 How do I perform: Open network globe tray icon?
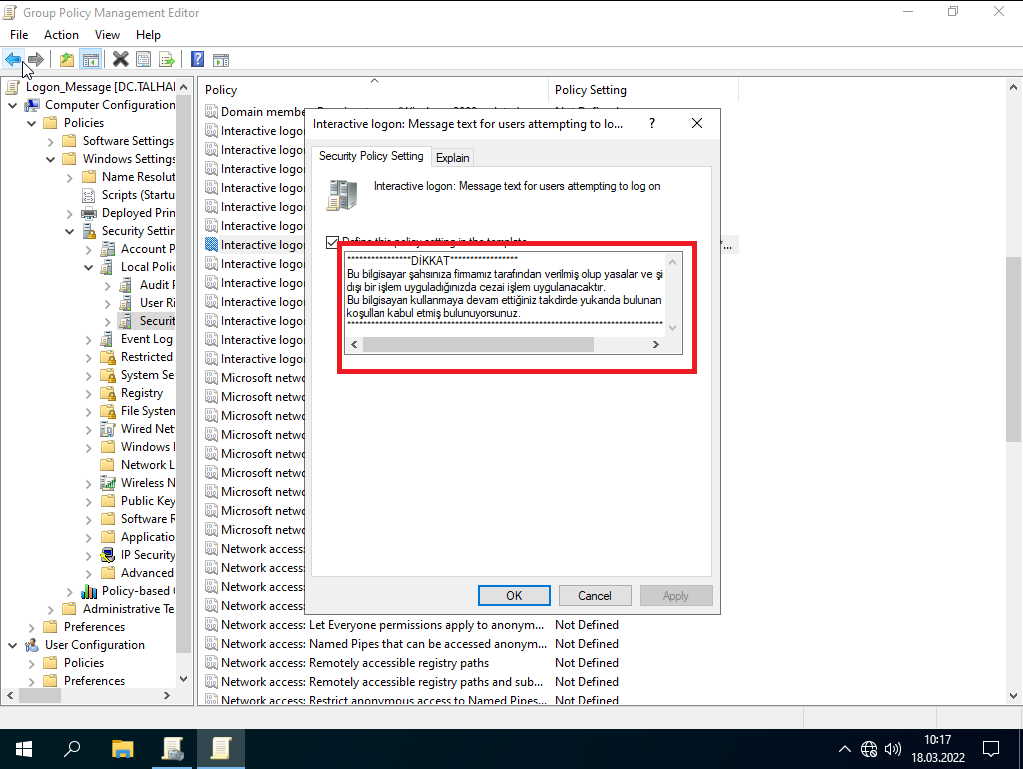[869, 749]
